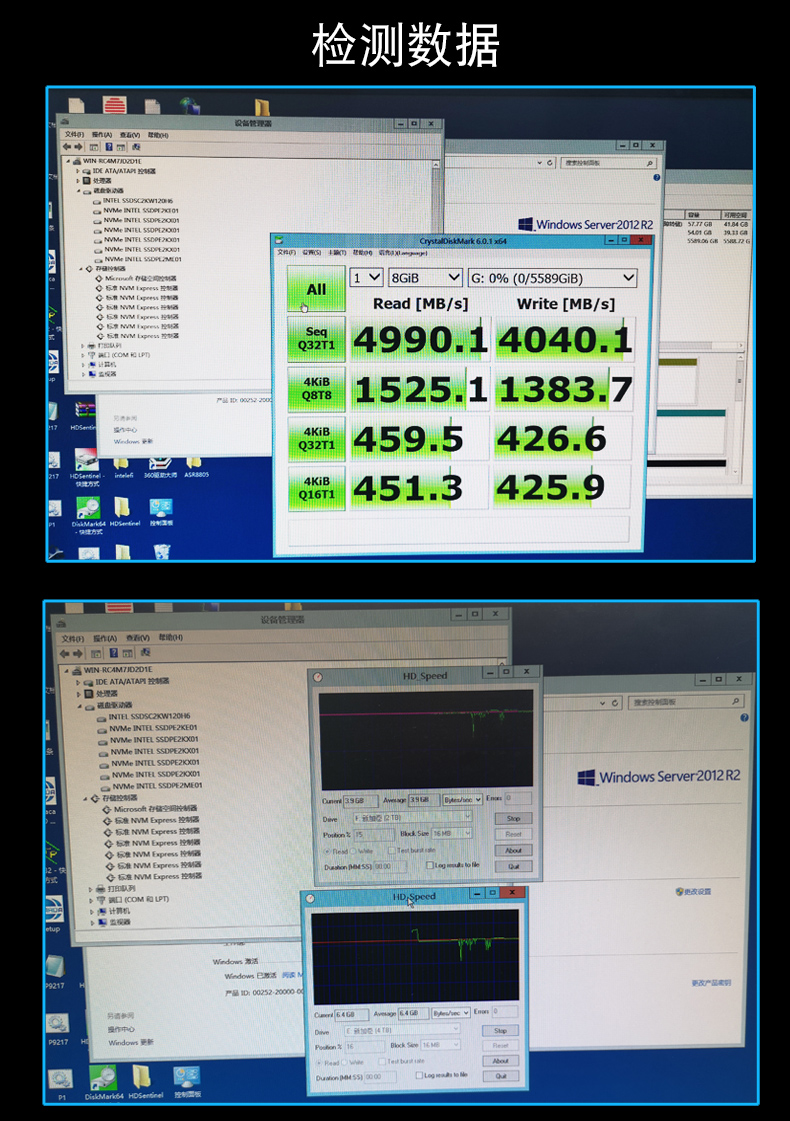Select NVMe INTEL SSDPE2KE01 in Device Manager beside HD_Speed
The height and width of the screenshot is (1121, 790).
[x=153, y=728]
